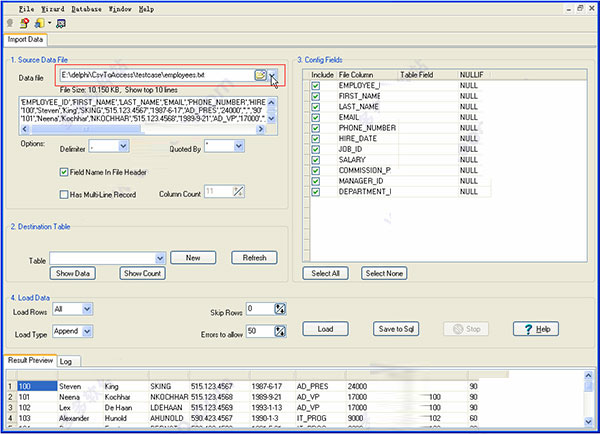This screenshot has width=600, height=434.
Task: Enable Has Multi-Line Record option
Action: point(64,193)
